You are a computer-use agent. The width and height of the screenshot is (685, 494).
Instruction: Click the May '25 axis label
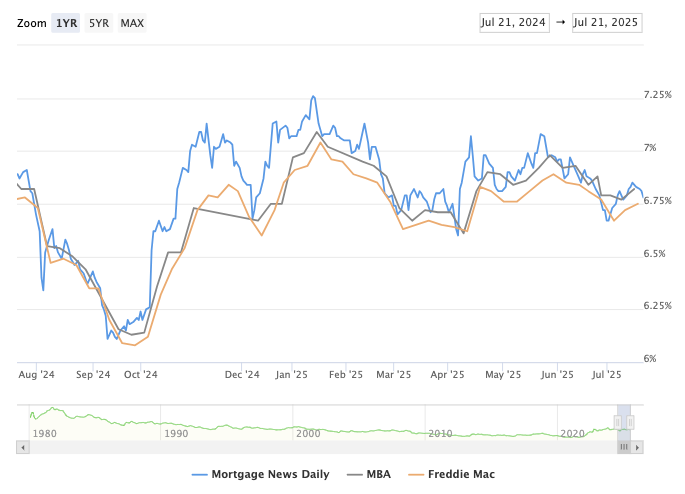coord(503,375)
